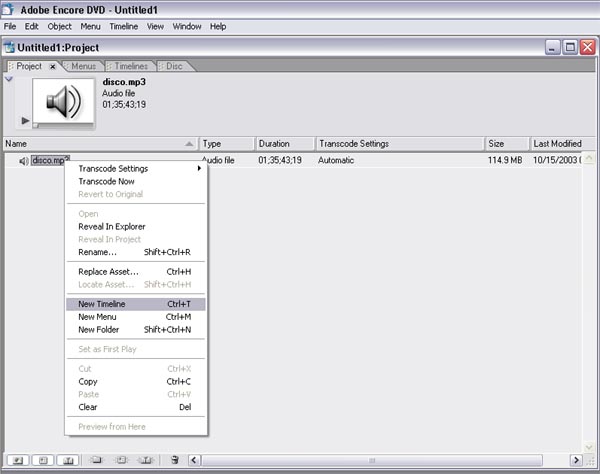The image size is (600, 474).
Task: Click the 114.9 MB size cell
Action: tap(505, 160)
